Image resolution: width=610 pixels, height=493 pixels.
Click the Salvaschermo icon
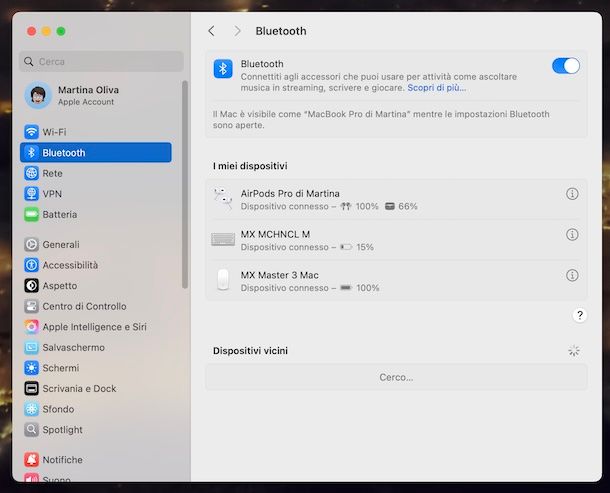[x=32, y=347]
